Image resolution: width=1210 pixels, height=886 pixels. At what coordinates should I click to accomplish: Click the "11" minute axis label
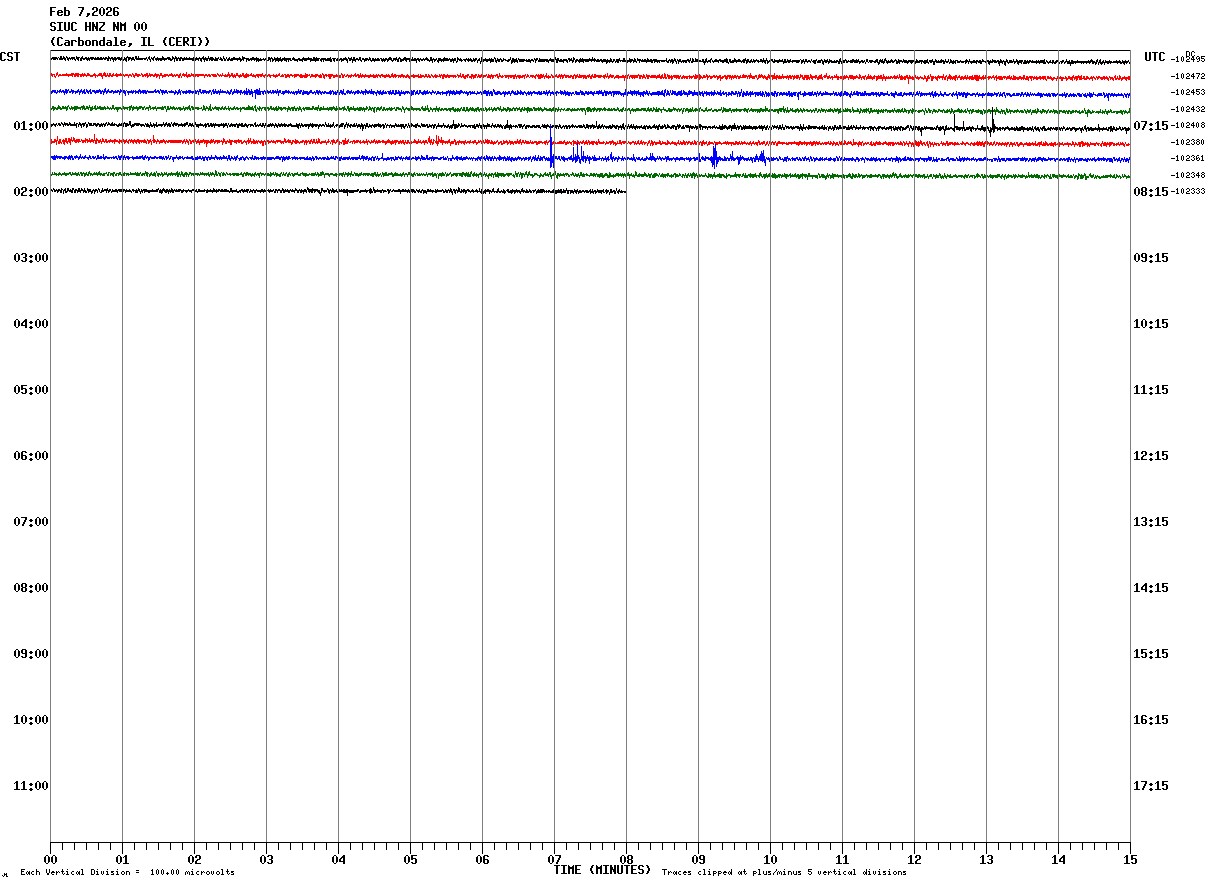pyautogui.click(x=842, y=859)
